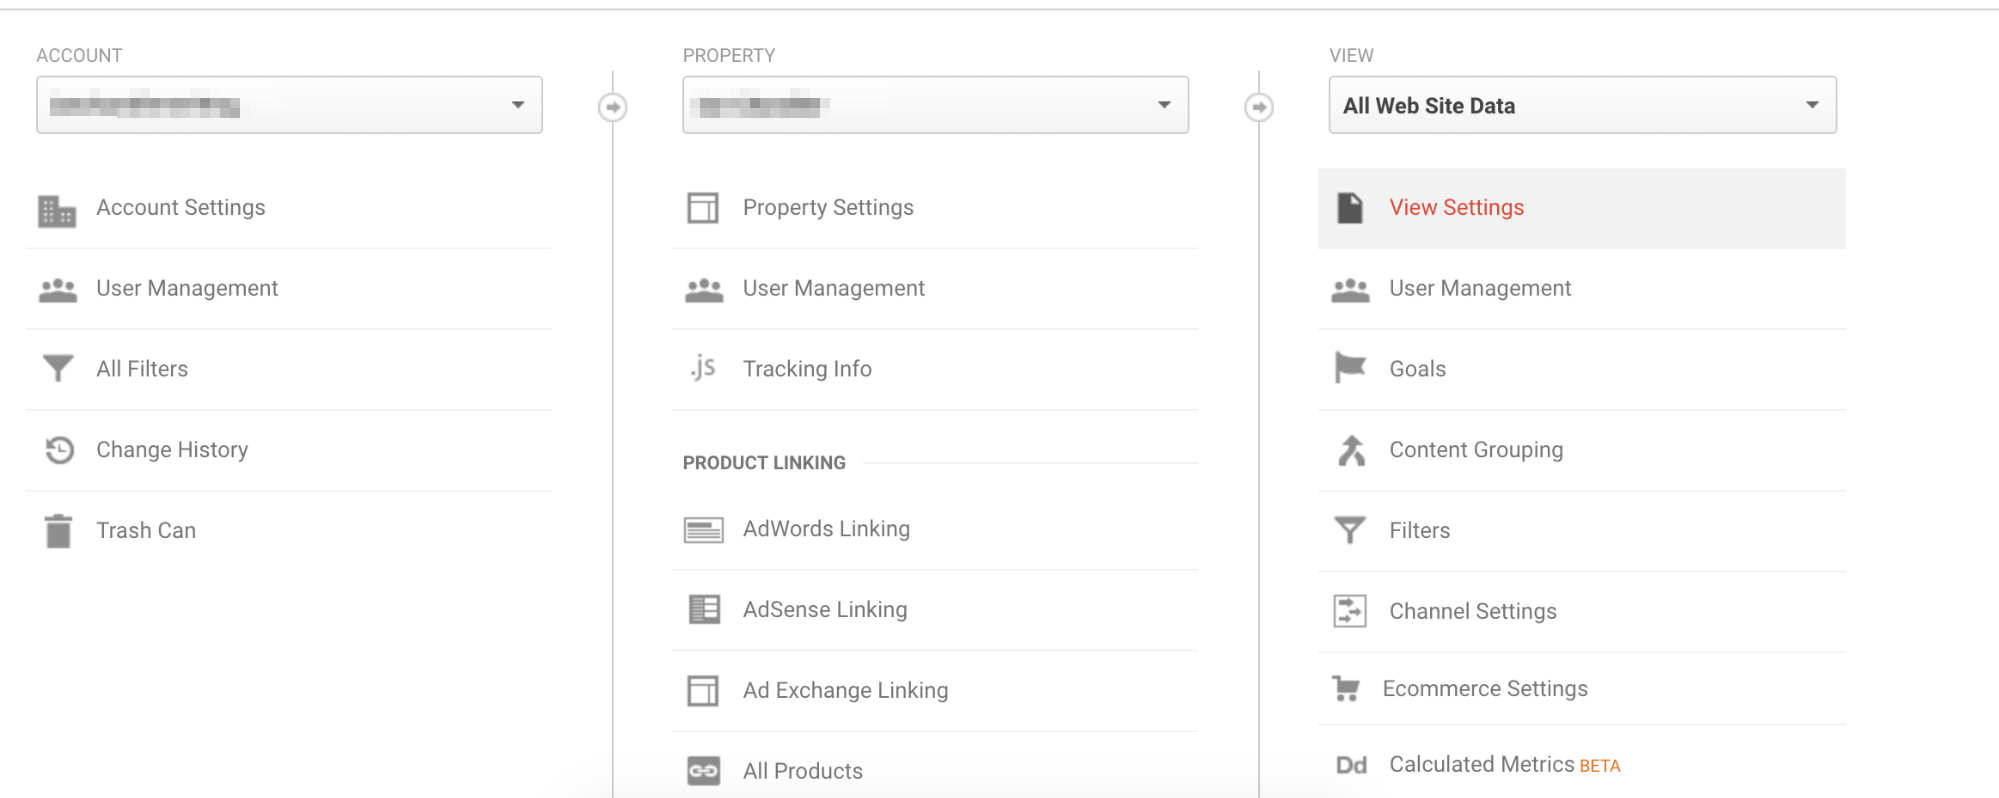This screenshot has height=798, width=1999.
Task: Click the arrow button between Property and View
Action: coord(1259,107)
